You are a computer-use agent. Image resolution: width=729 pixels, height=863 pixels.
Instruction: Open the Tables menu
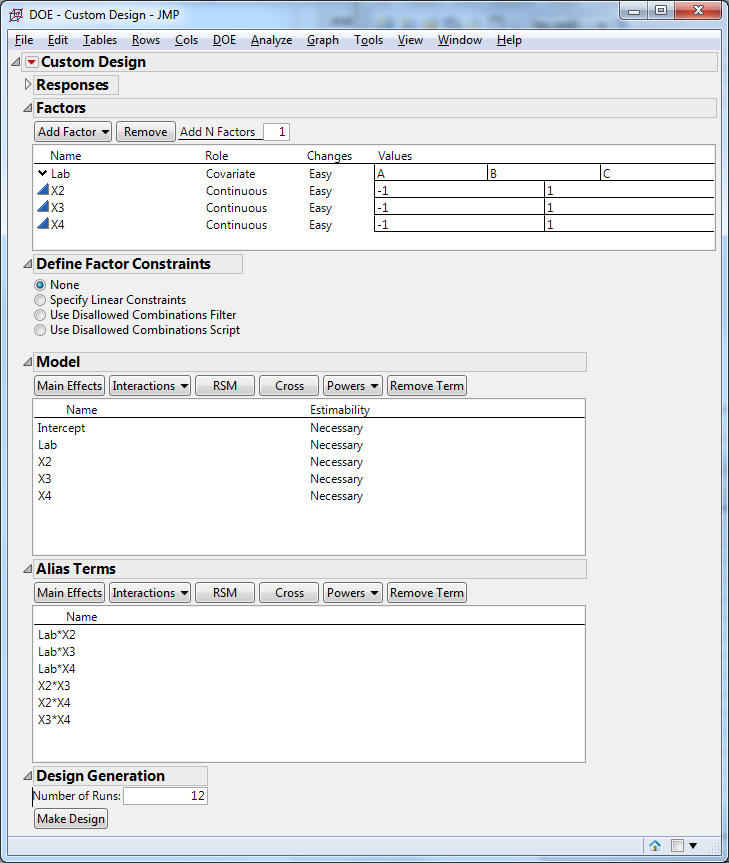click(100, 40)
